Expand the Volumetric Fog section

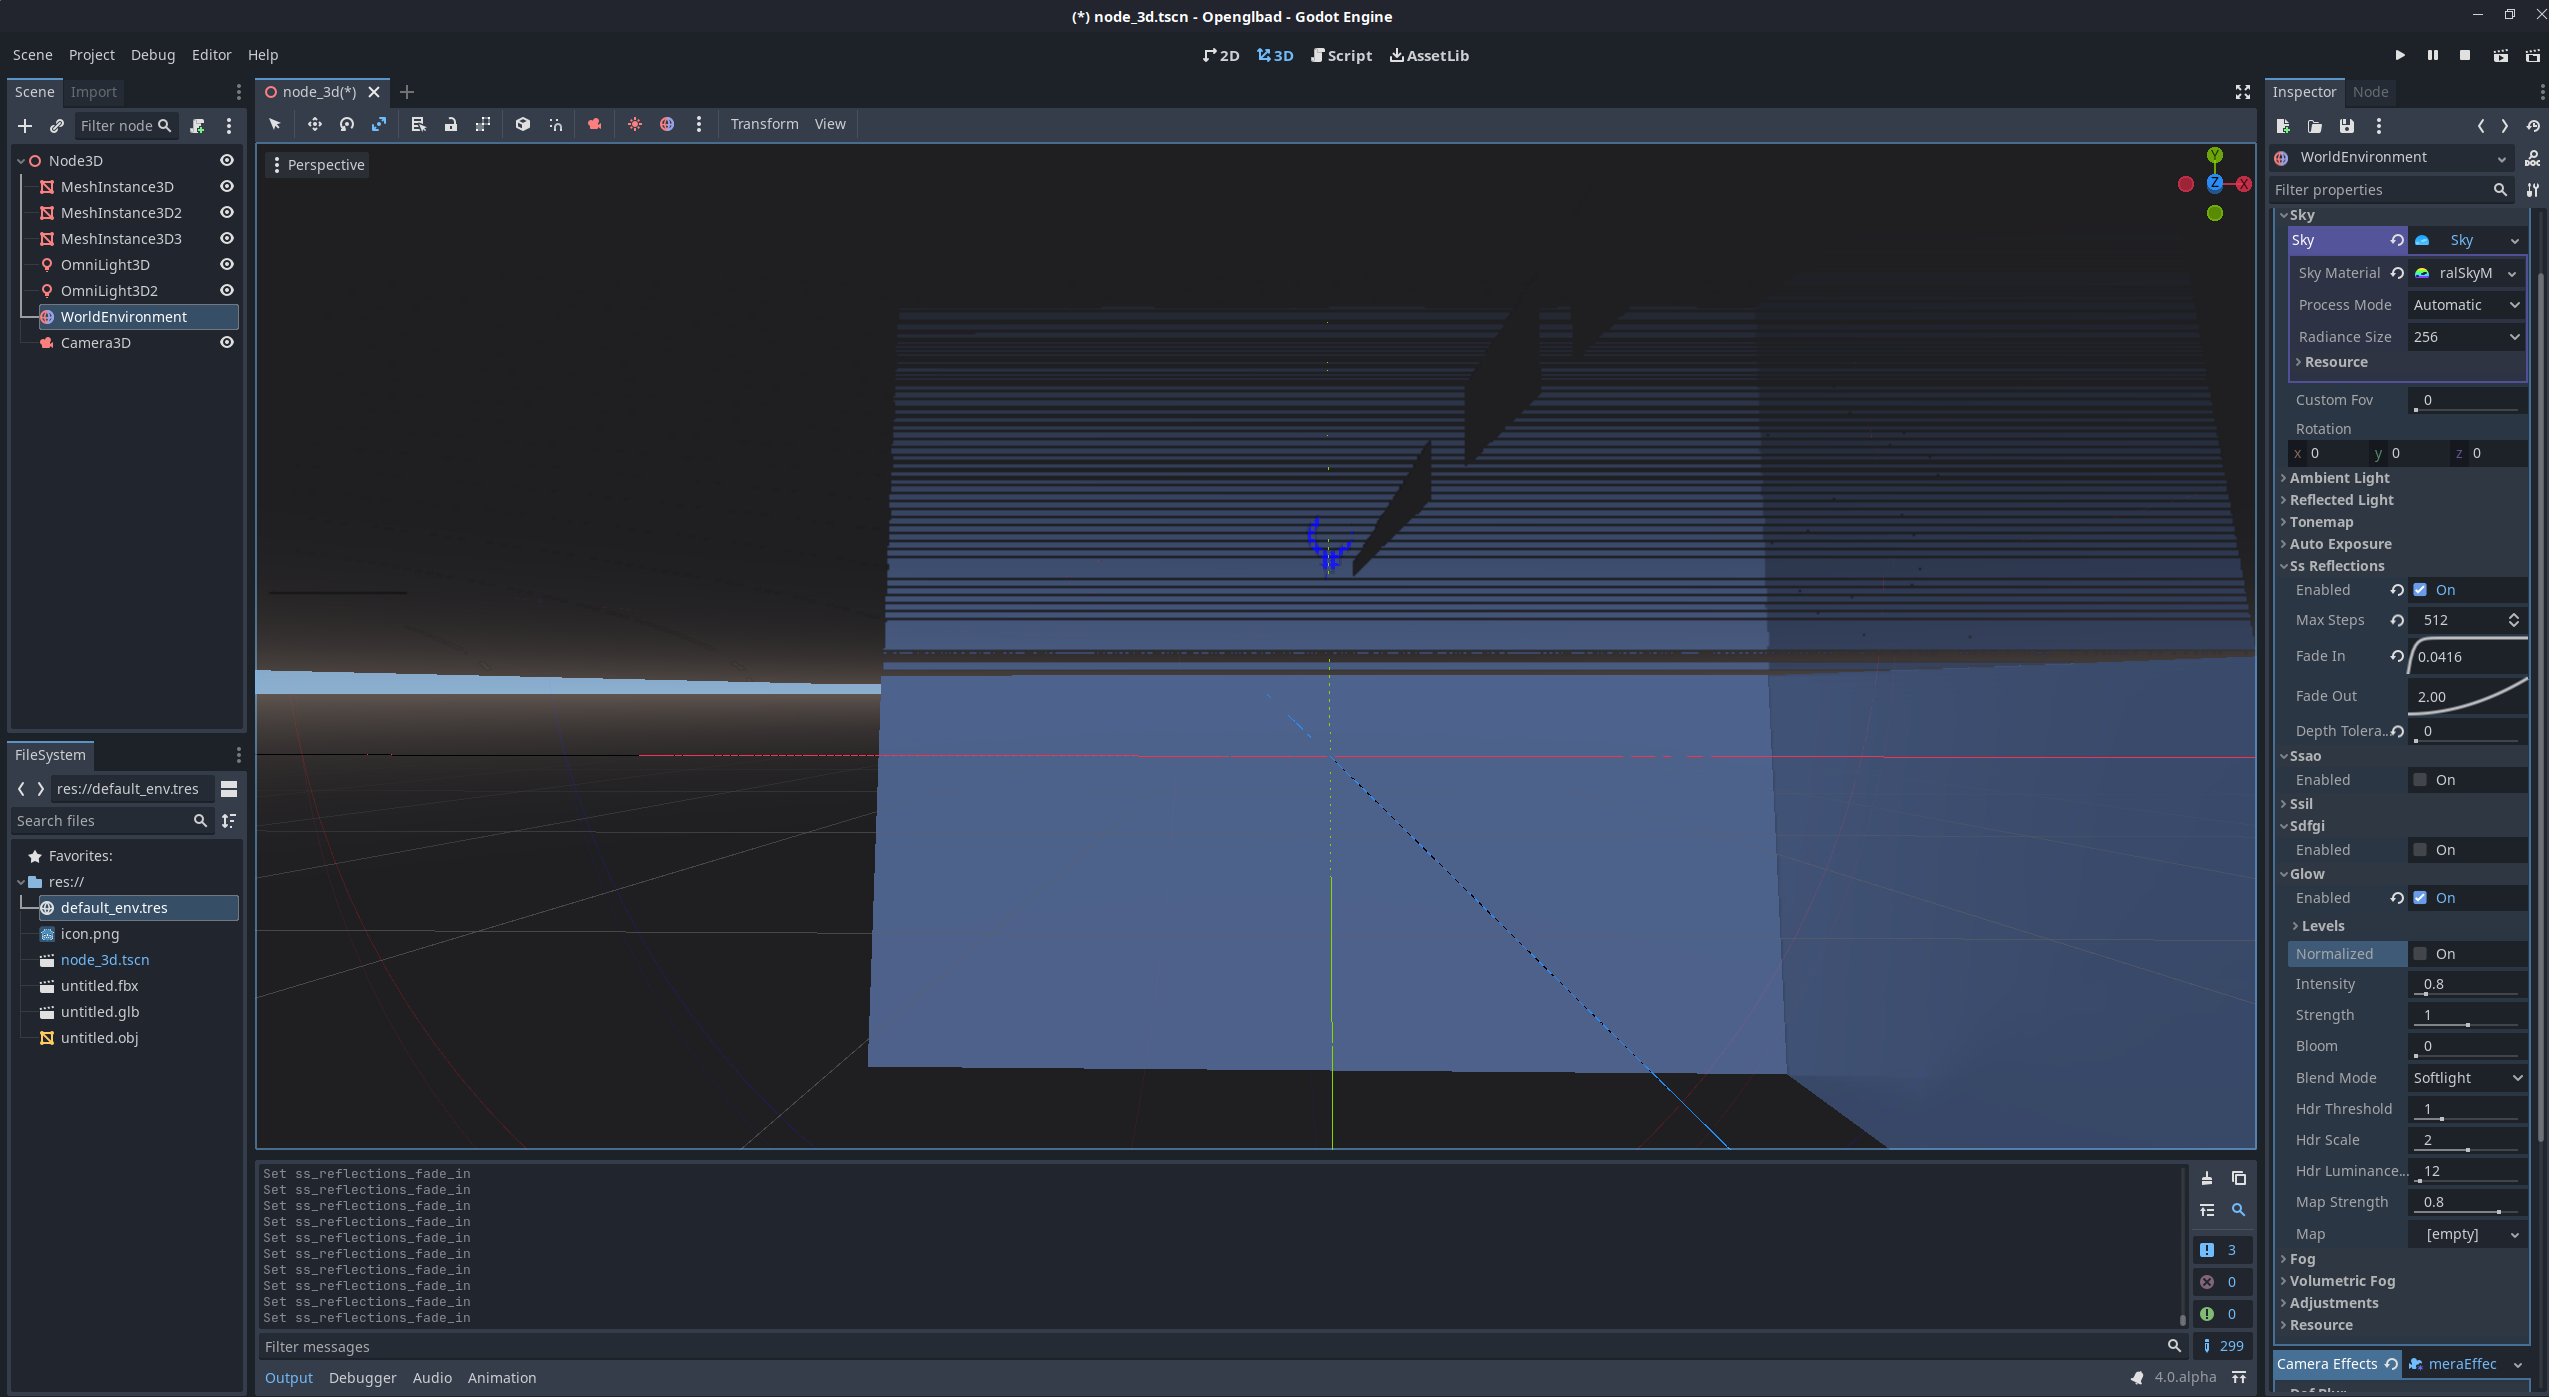click(x=2340, y=1281)
